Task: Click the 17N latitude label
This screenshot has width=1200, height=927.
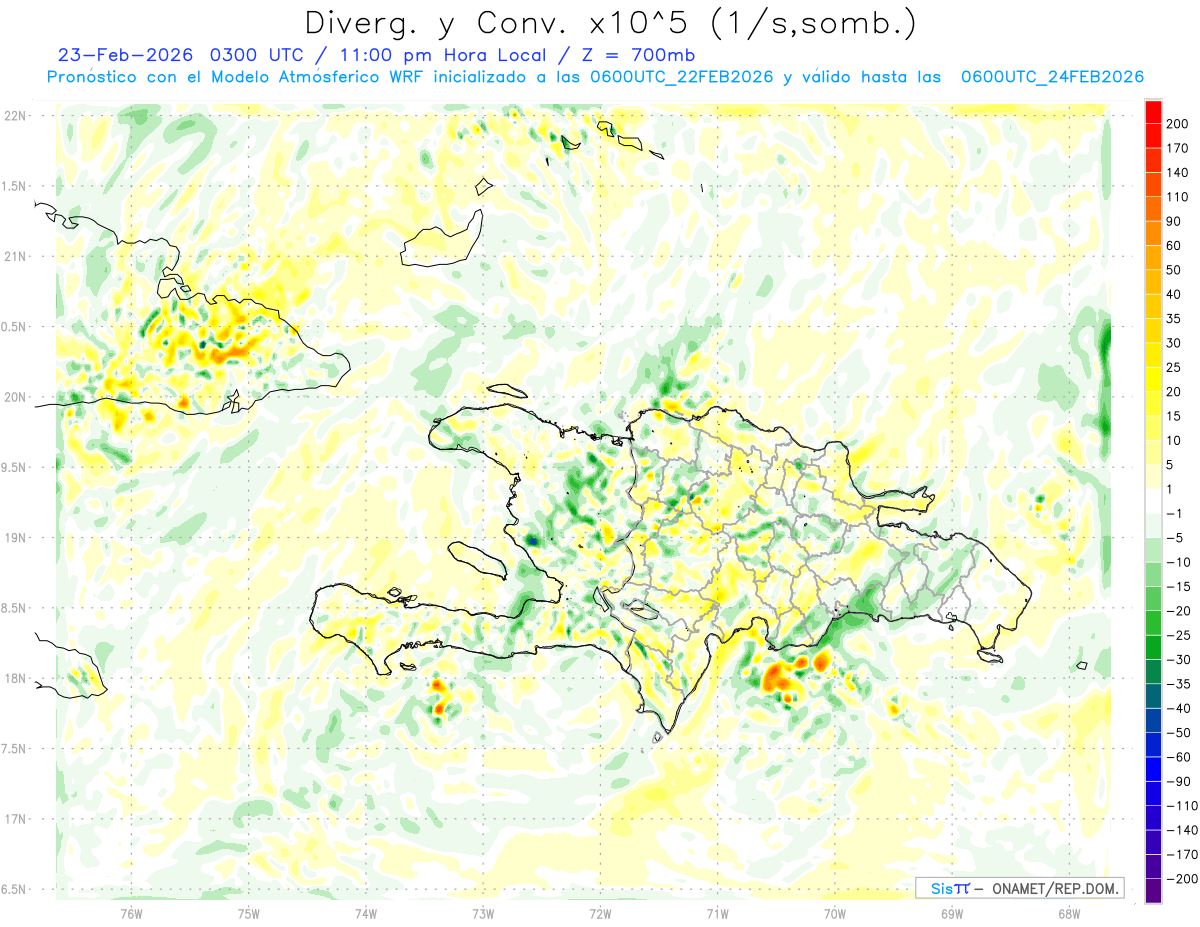Action: click(15, 820)
